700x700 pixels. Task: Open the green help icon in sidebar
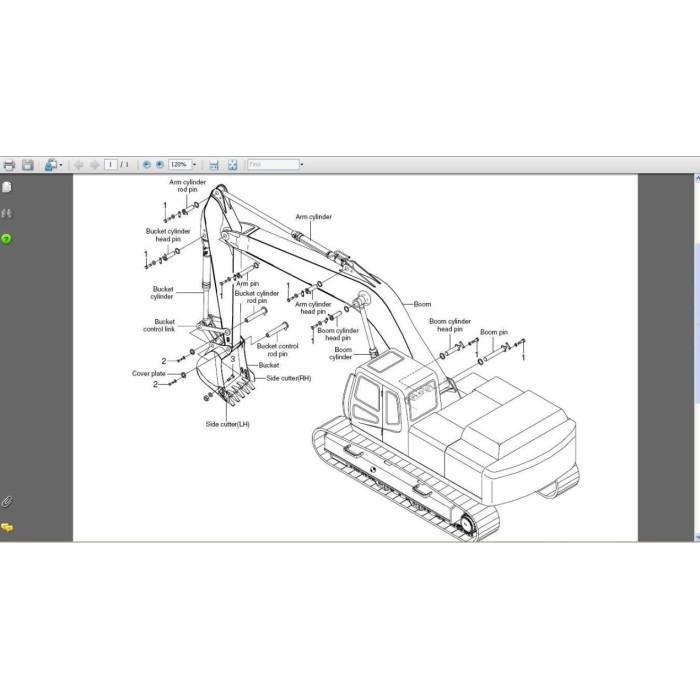coord(6,239)
